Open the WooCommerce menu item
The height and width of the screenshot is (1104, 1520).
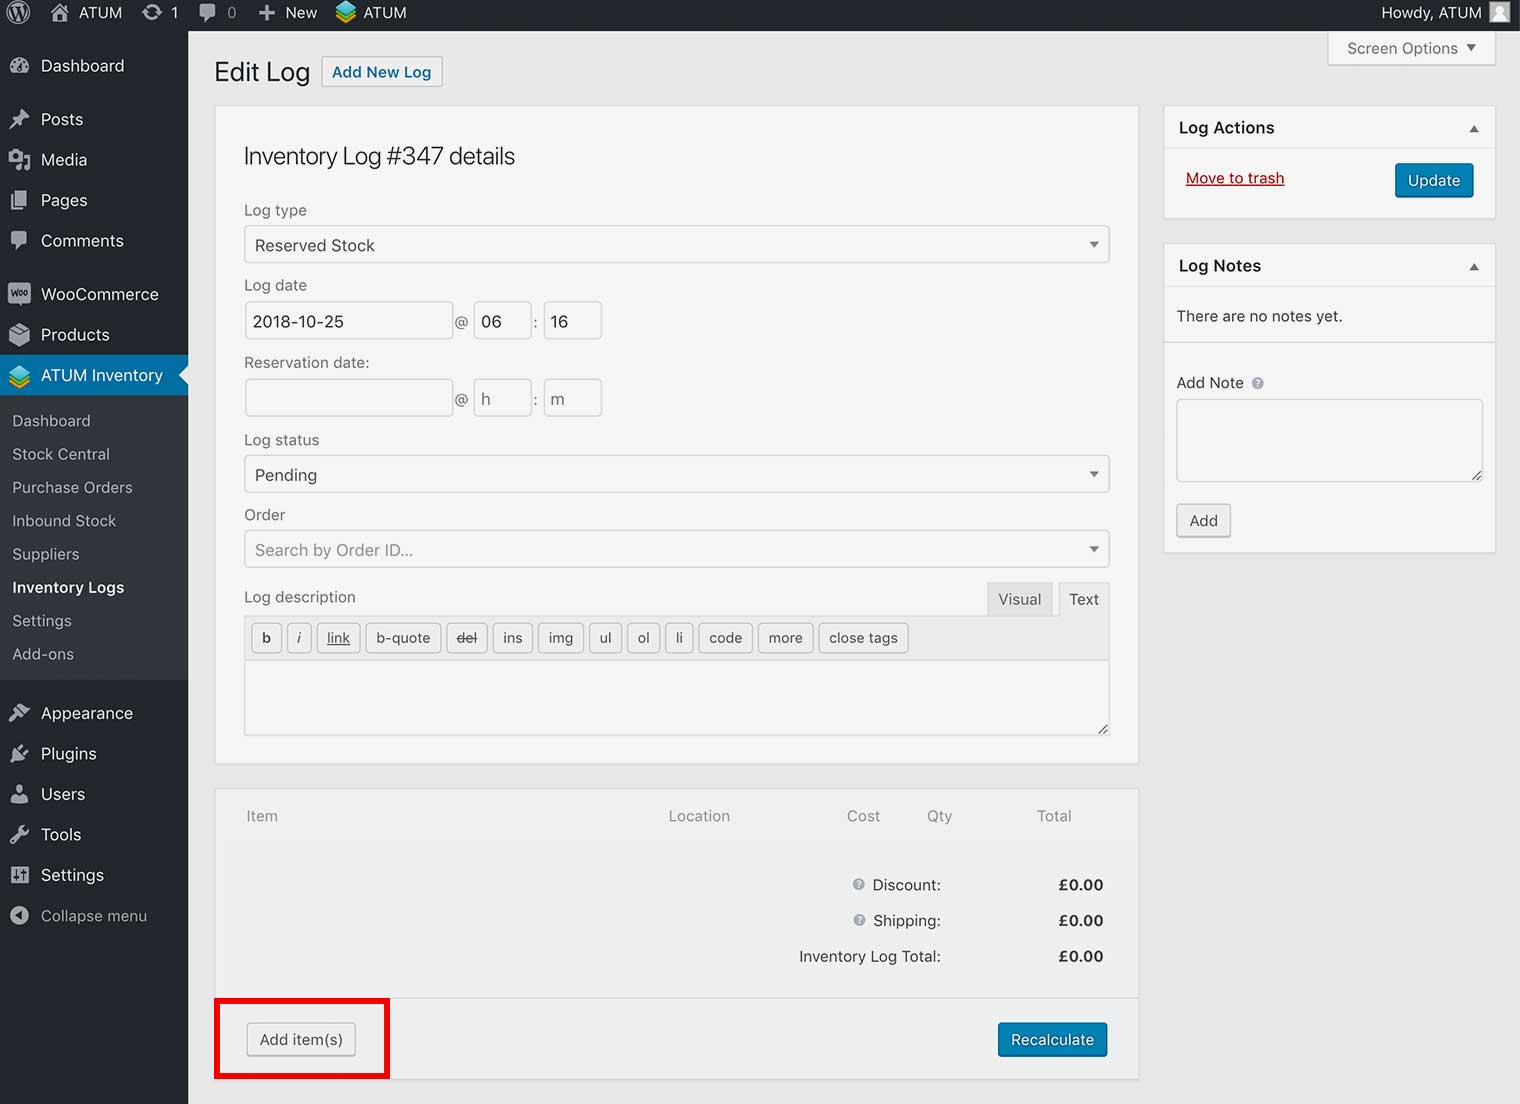click(99, 294)
